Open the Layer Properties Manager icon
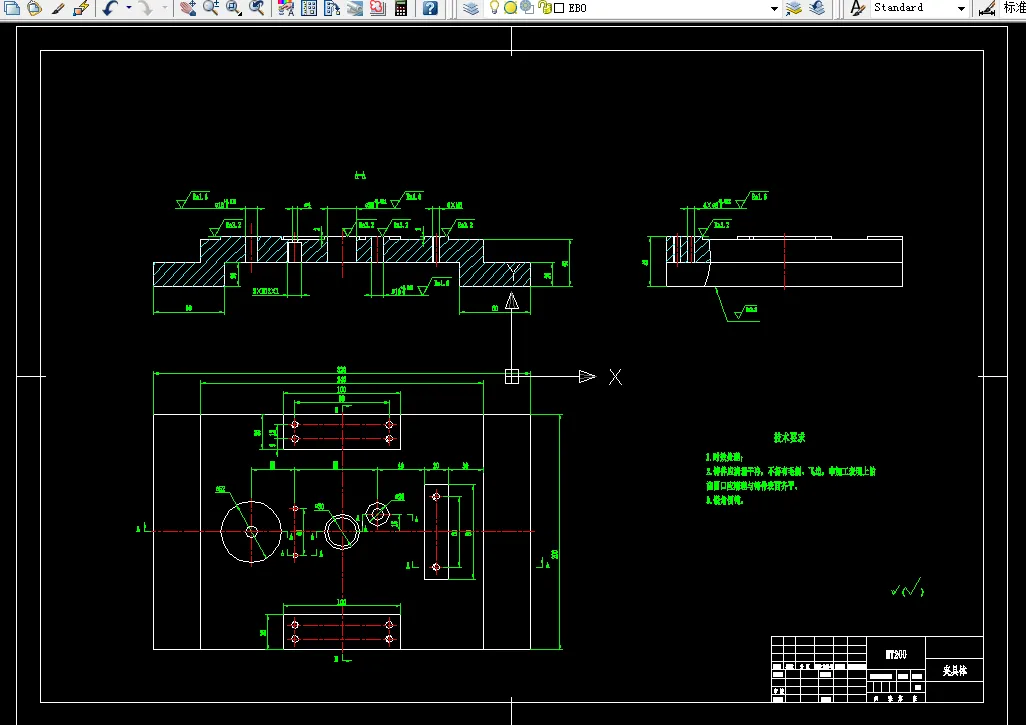Viewport: 1026px width, 725px height. [x=471, y=8]
